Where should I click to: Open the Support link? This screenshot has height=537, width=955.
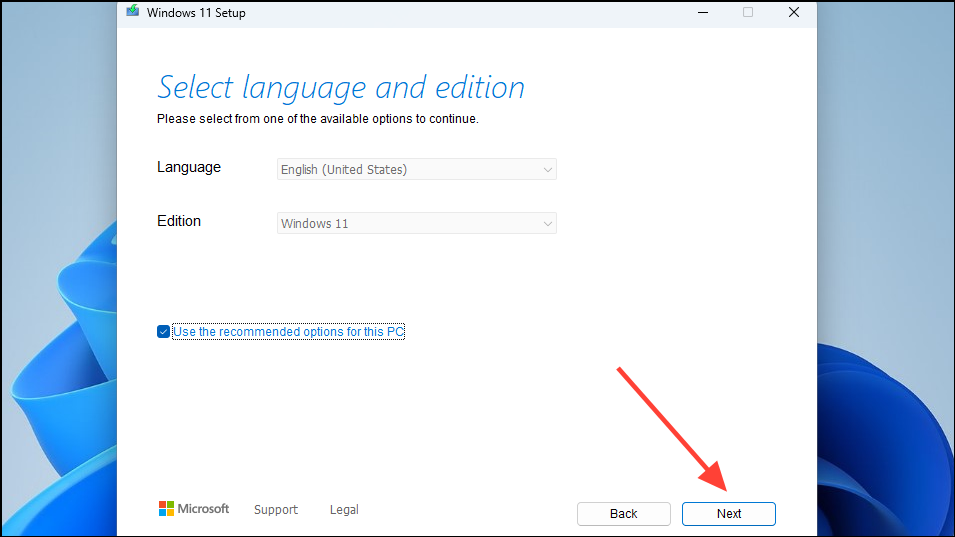click(276, 510)
